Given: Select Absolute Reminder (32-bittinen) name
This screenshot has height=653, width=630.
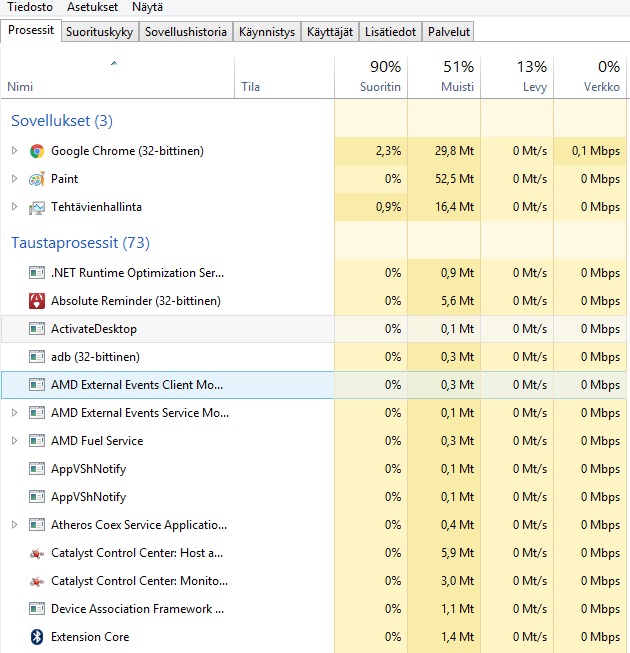Looking at the screenshot, I should [x=136, y=301].
